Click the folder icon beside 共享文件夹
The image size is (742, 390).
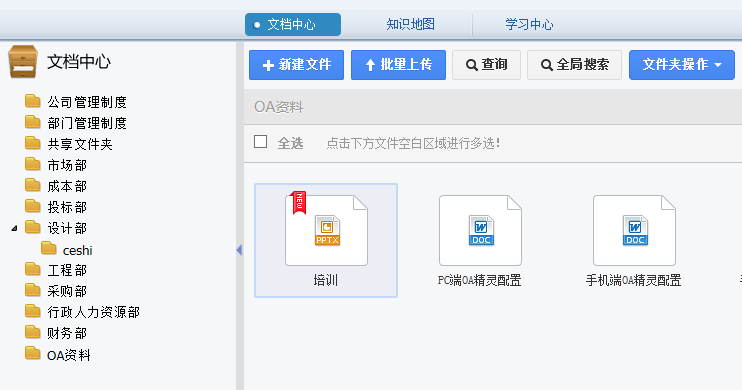(x=33, y=143)
